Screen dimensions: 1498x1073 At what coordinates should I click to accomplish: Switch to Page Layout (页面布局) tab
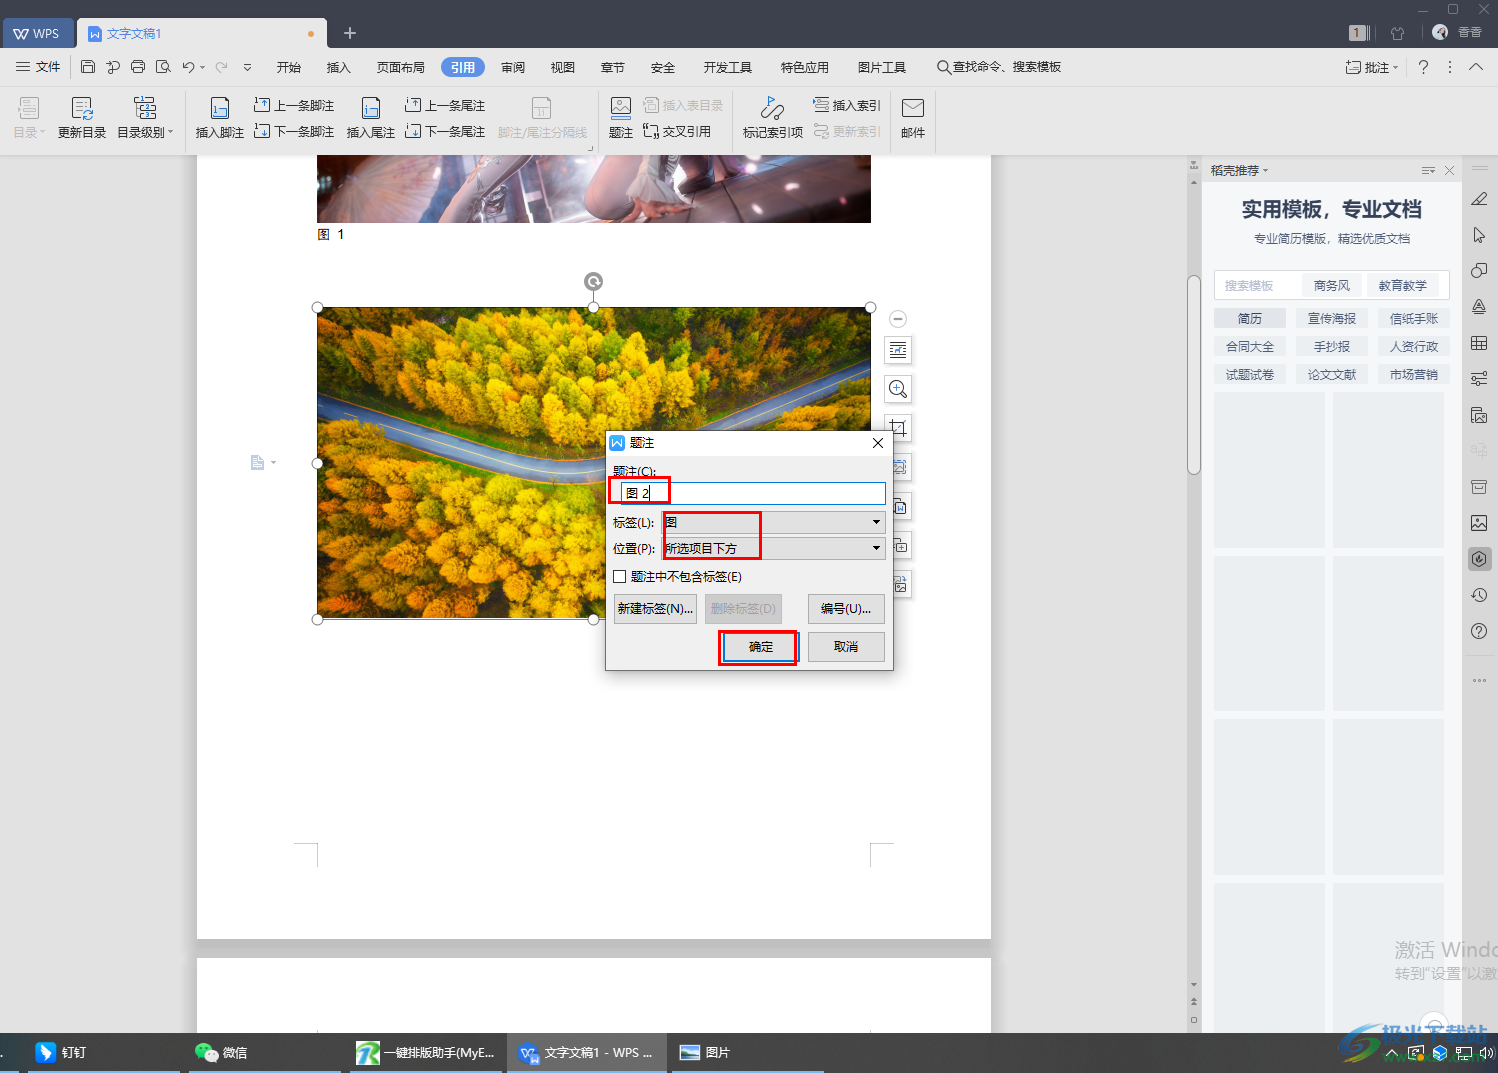click(401, 67)
